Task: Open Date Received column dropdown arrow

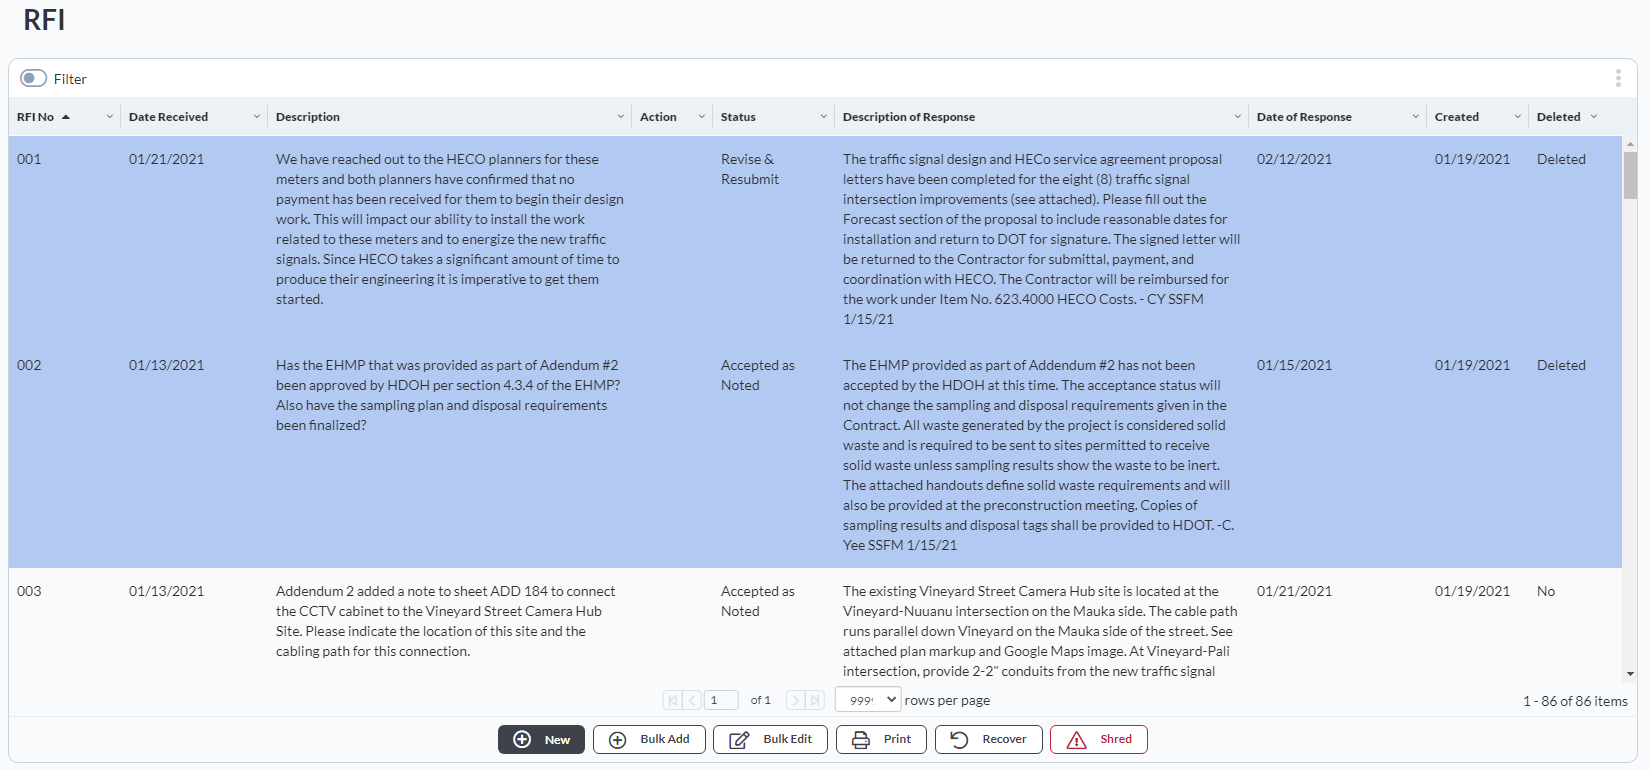Action: [x=257, y=117]
